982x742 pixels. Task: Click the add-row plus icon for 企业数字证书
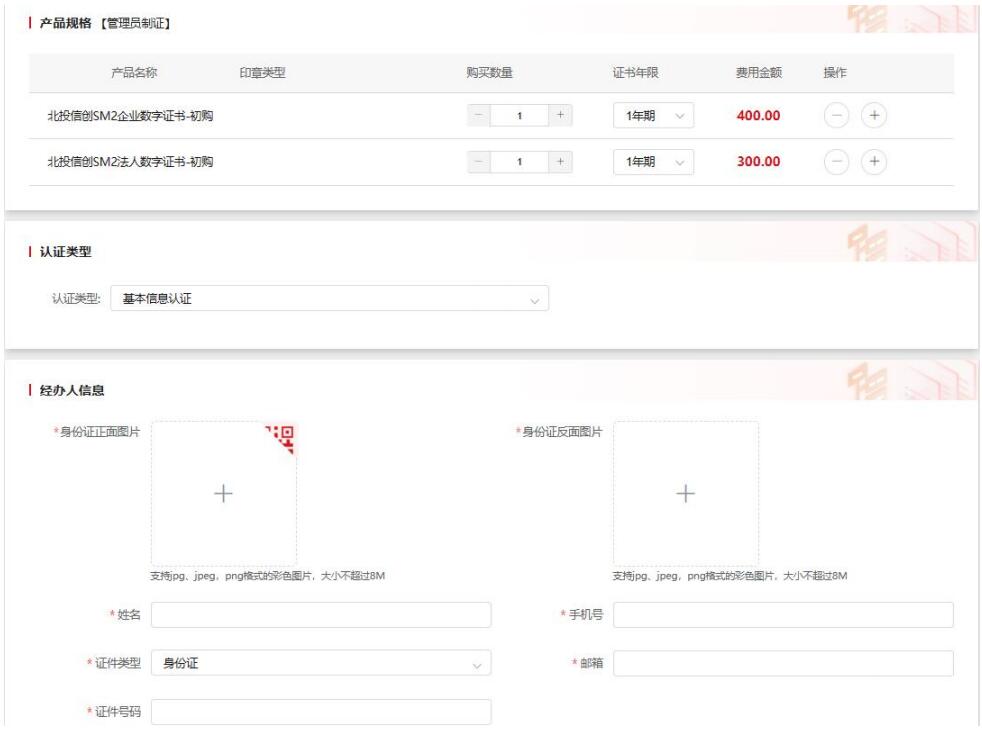click(874, 116)
